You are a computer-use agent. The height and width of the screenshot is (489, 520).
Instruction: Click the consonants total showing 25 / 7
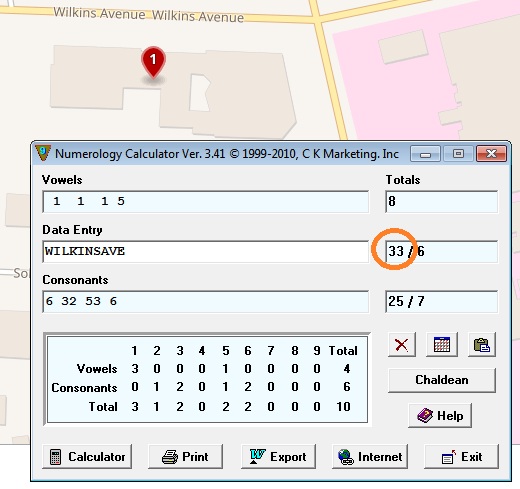tap(441, 301)
